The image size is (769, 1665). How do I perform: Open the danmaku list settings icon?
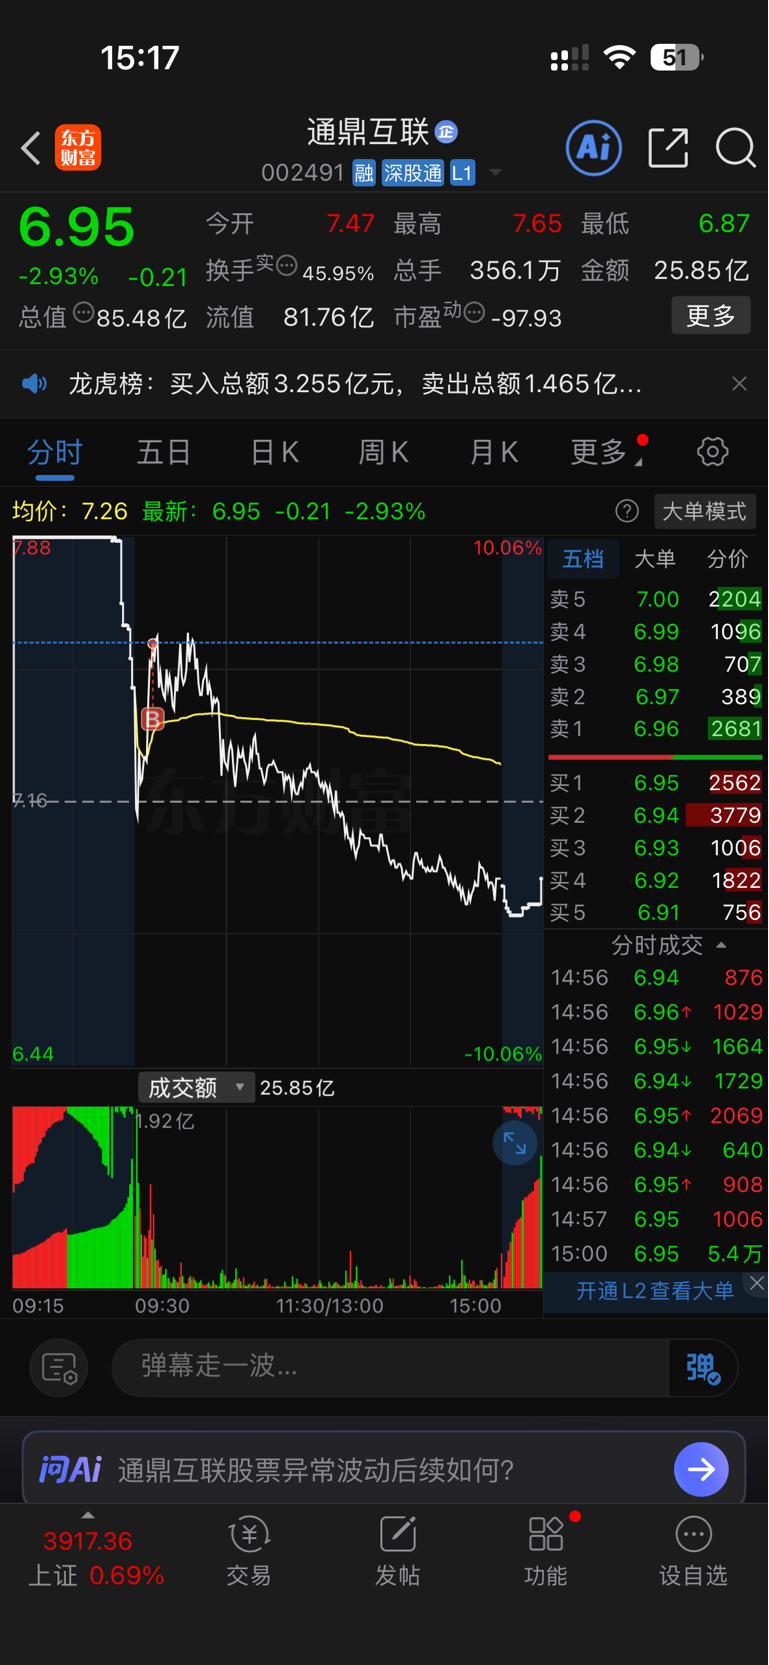point(60,1368)
